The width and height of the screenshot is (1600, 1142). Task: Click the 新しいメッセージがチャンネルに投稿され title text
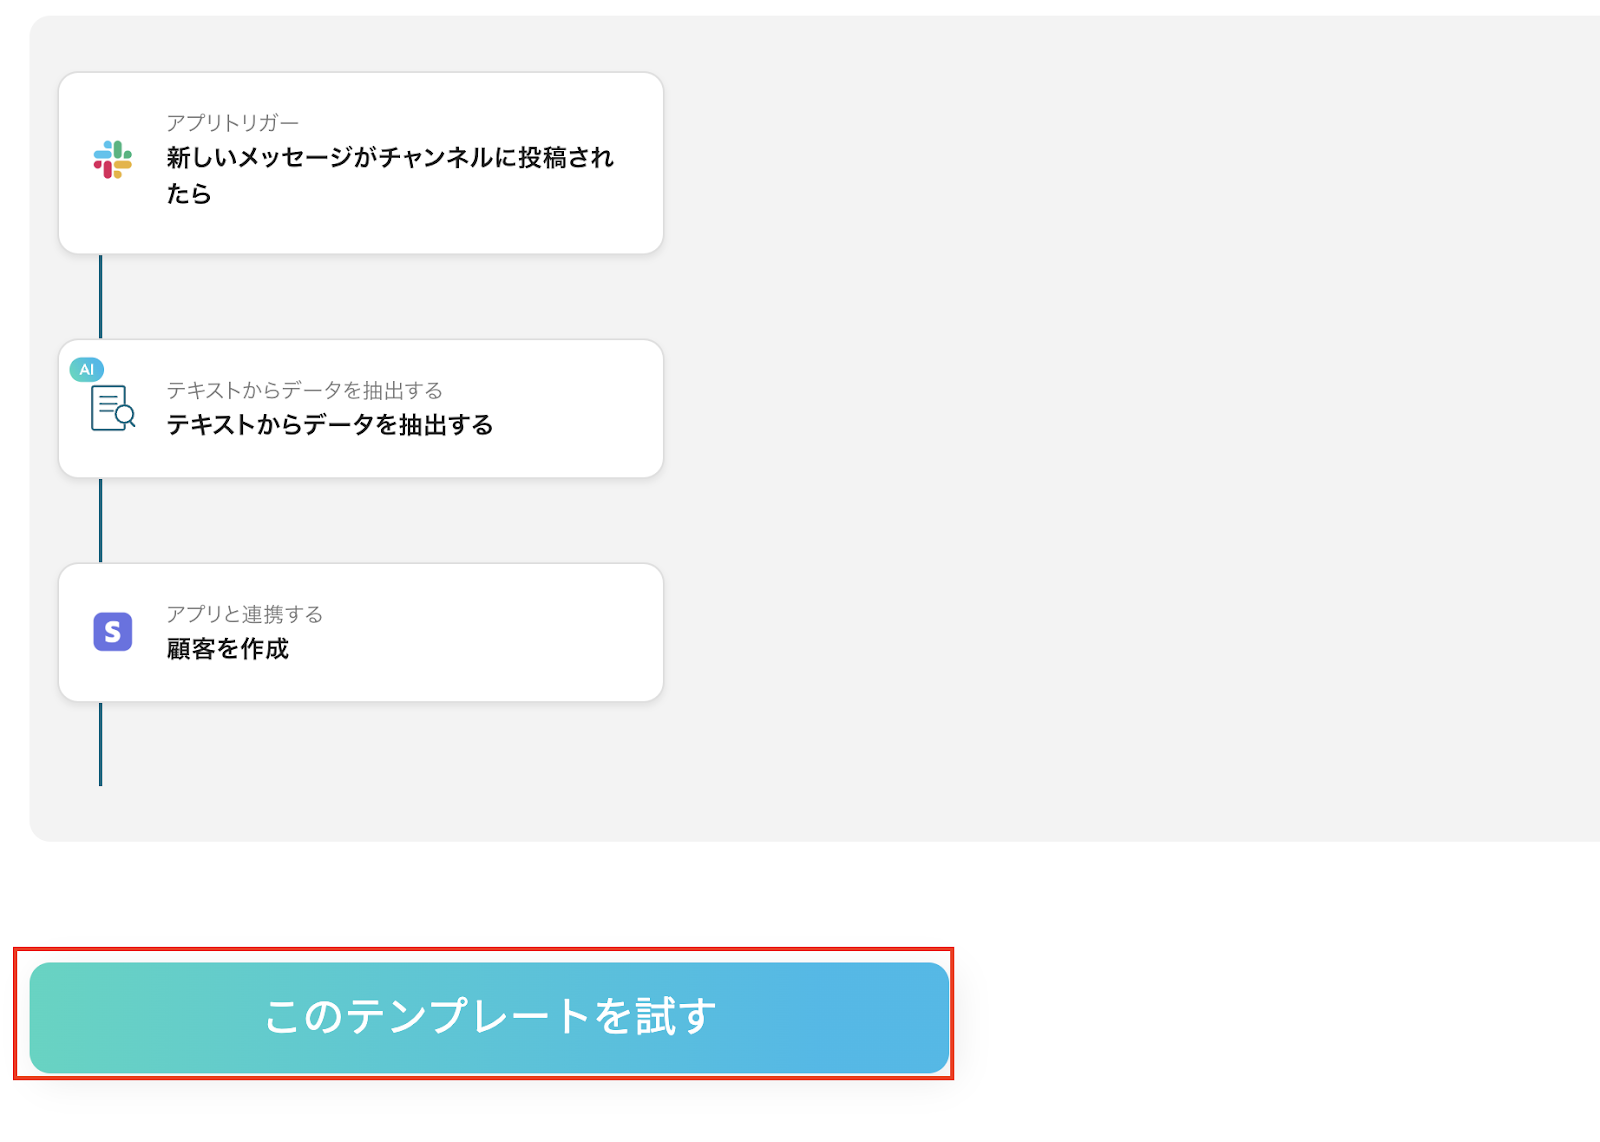390,158
